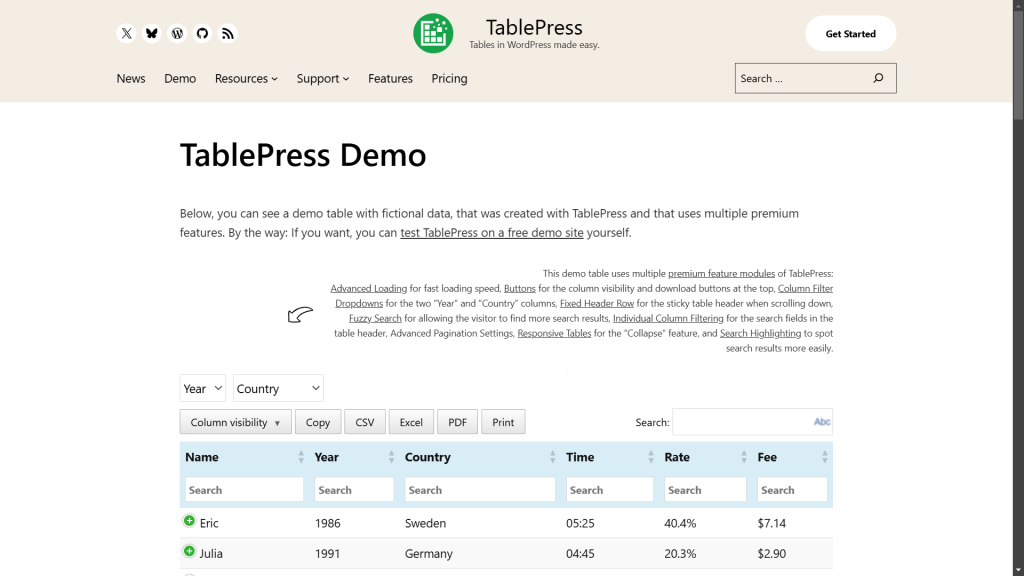Image resolution: width=1024 pixels, height=576 pixels.
Task: Open the Demo menu item
Action: (x=180, y=78)
